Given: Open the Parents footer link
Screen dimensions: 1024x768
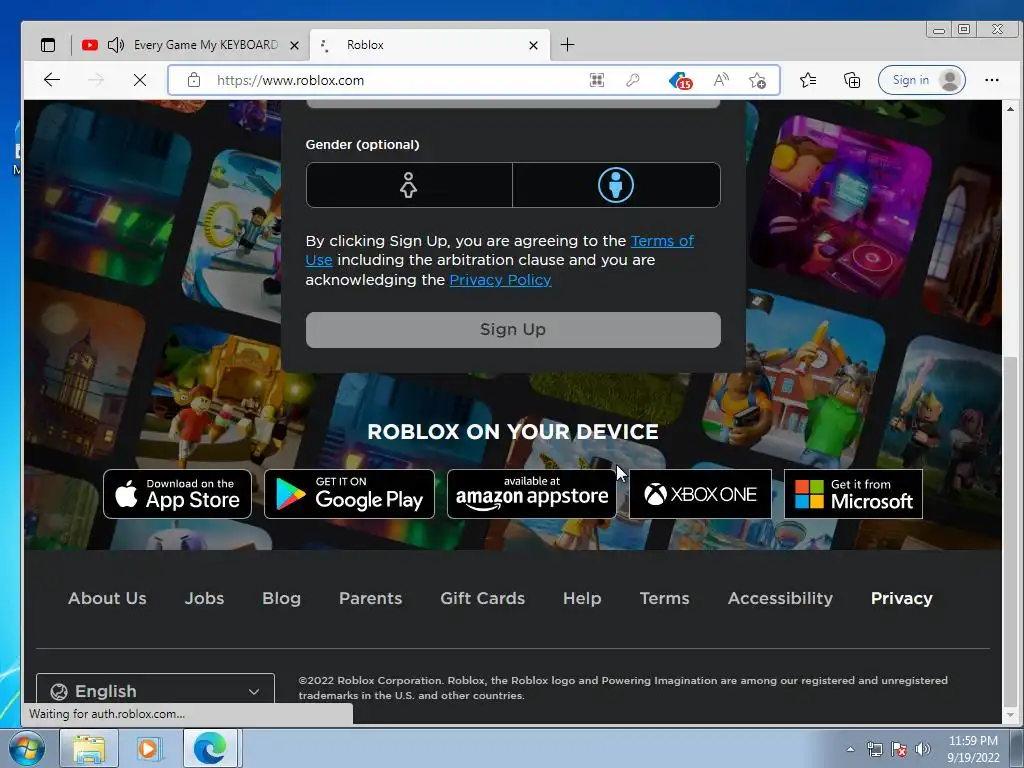Looking at the screenshot, I should click(370, 598).
